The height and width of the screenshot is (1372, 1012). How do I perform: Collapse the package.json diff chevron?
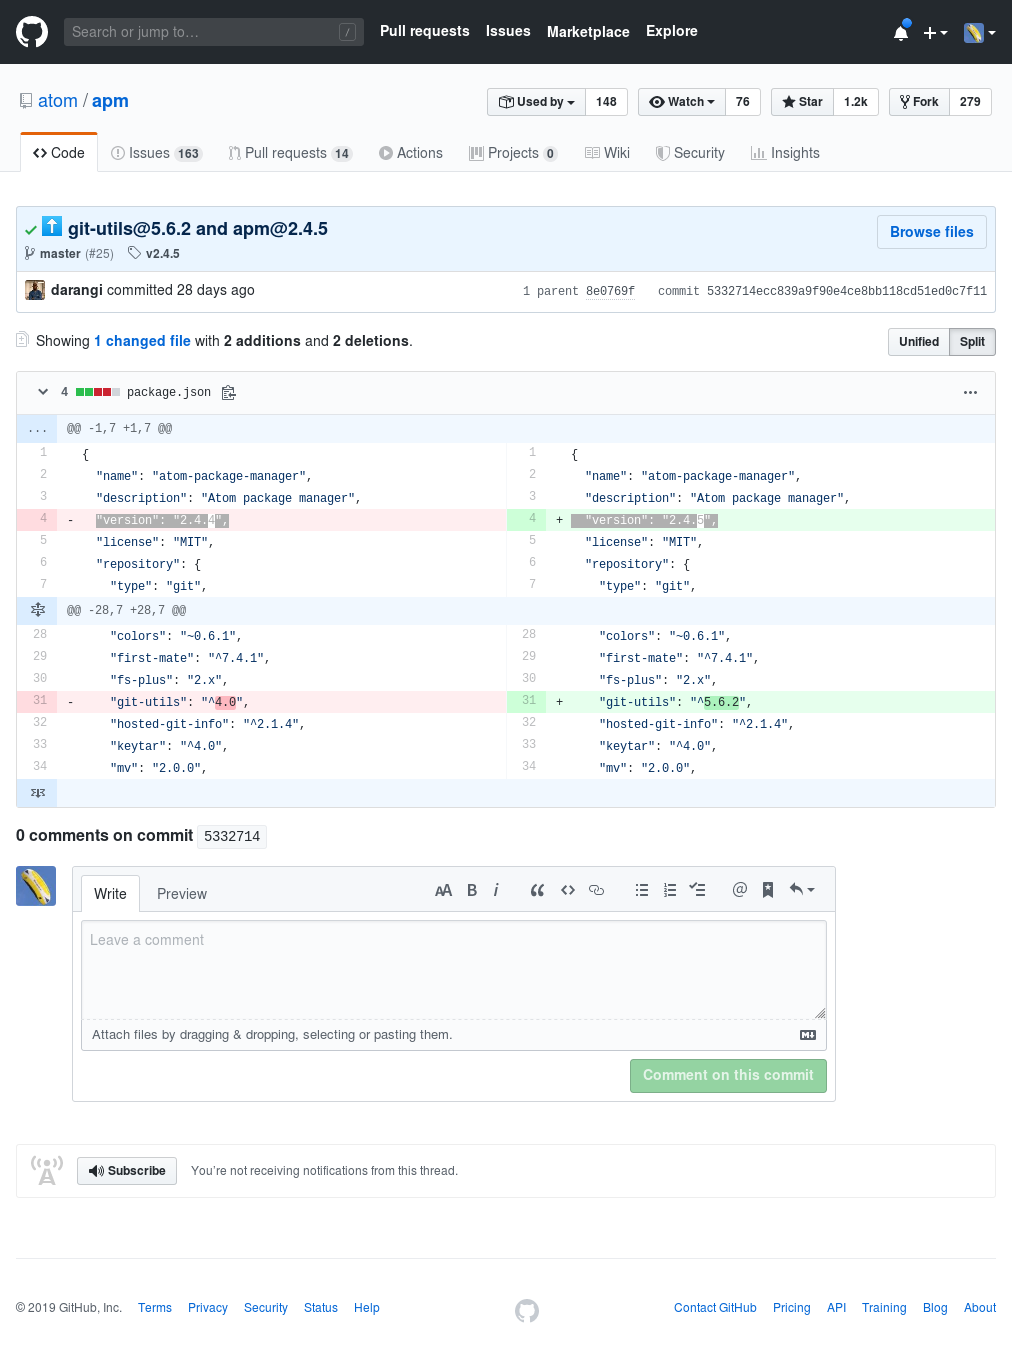tap(43, 392)
